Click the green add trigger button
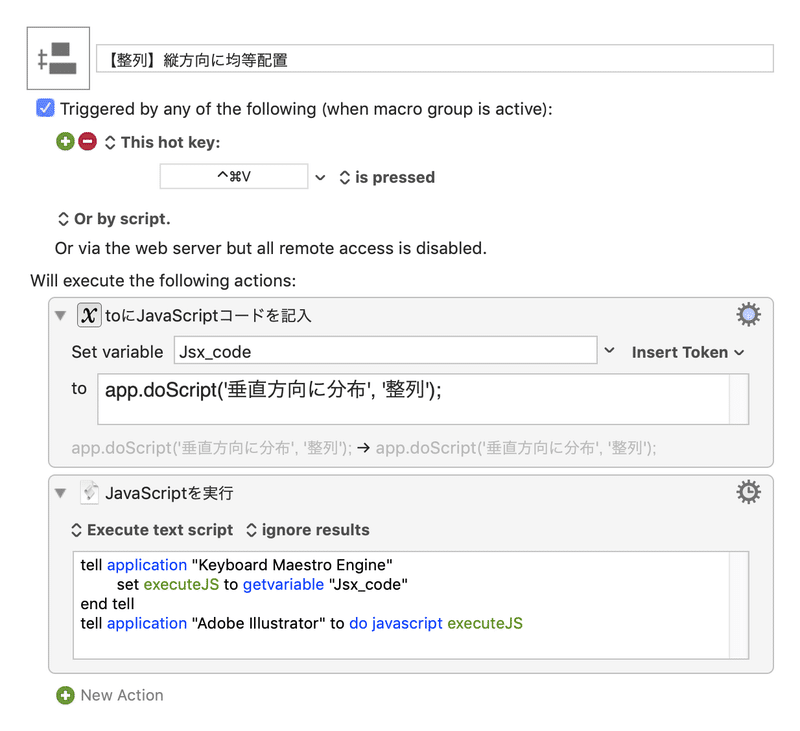The width and height of the screenshot is (800, 731). (x=66, y=142)
